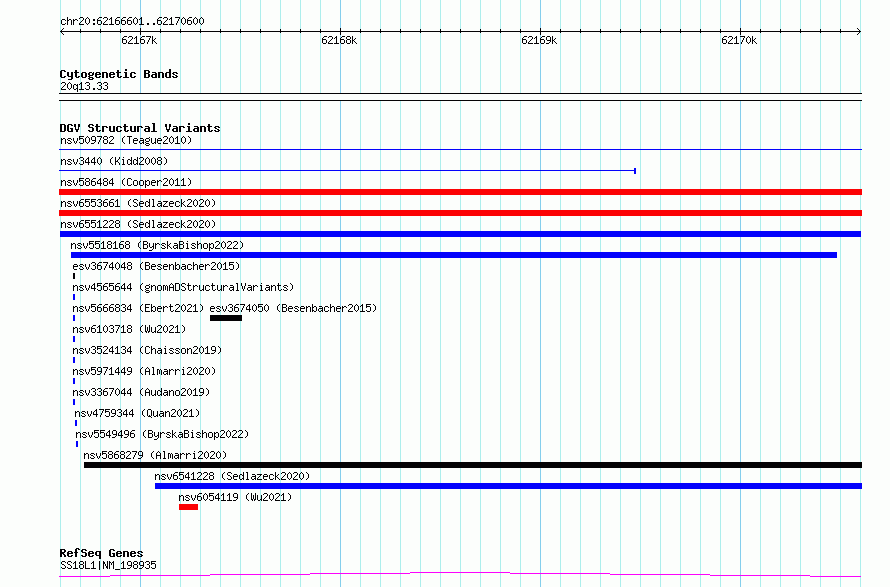Click the black bar under esv3674050
This screenshot has width=890, height=587.
pos(226,318)
